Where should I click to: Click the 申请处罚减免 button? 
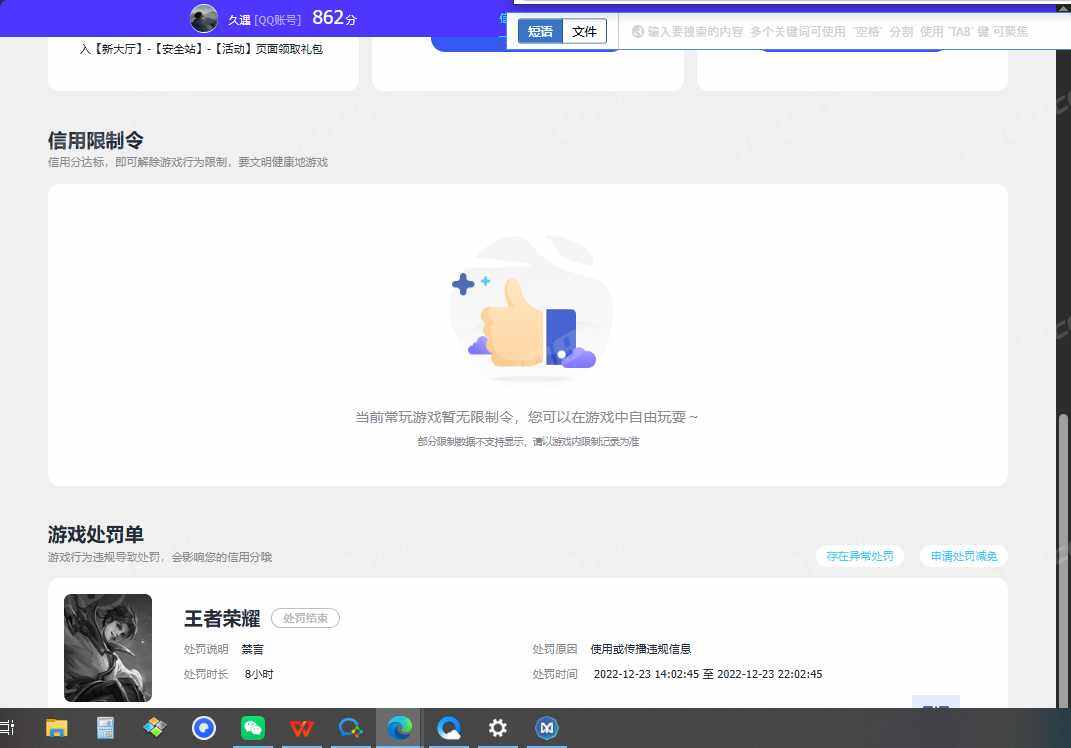point(964,556)
